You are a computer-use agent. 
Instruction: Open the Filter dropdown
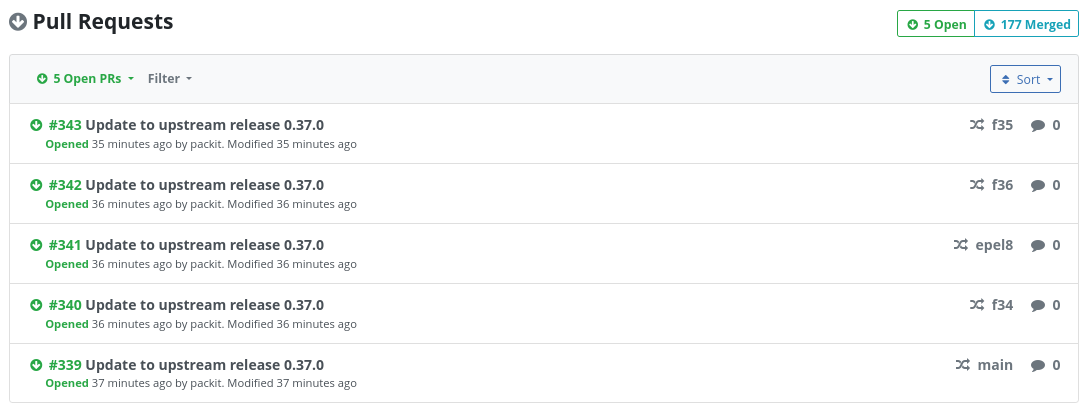point(169,79)
